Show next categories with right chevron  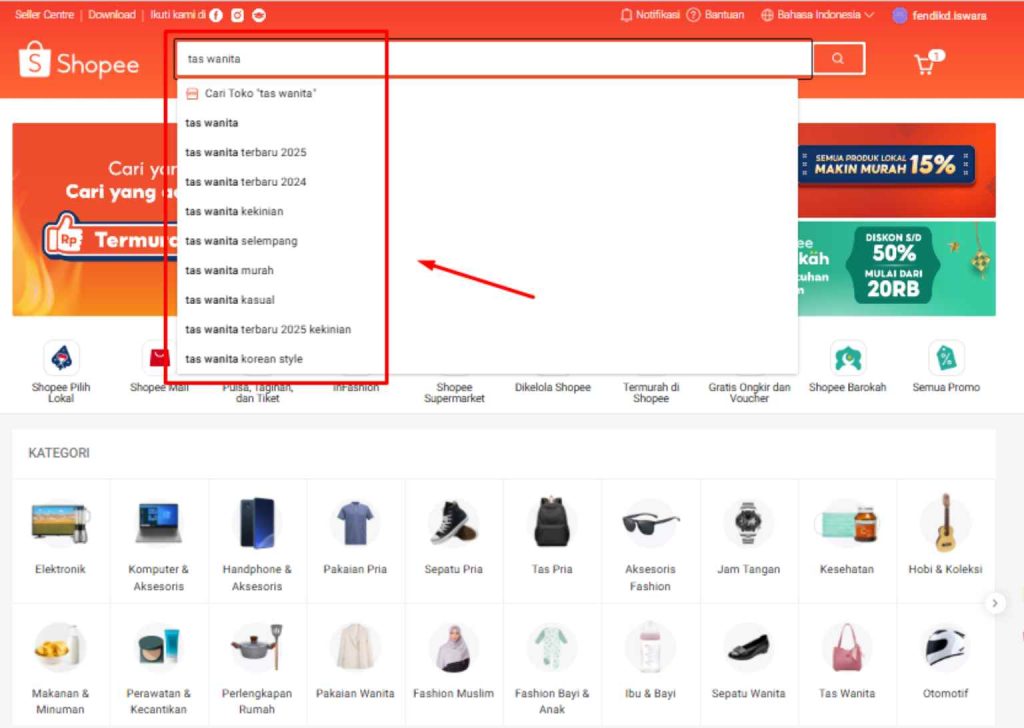click(x=995, y=603)
